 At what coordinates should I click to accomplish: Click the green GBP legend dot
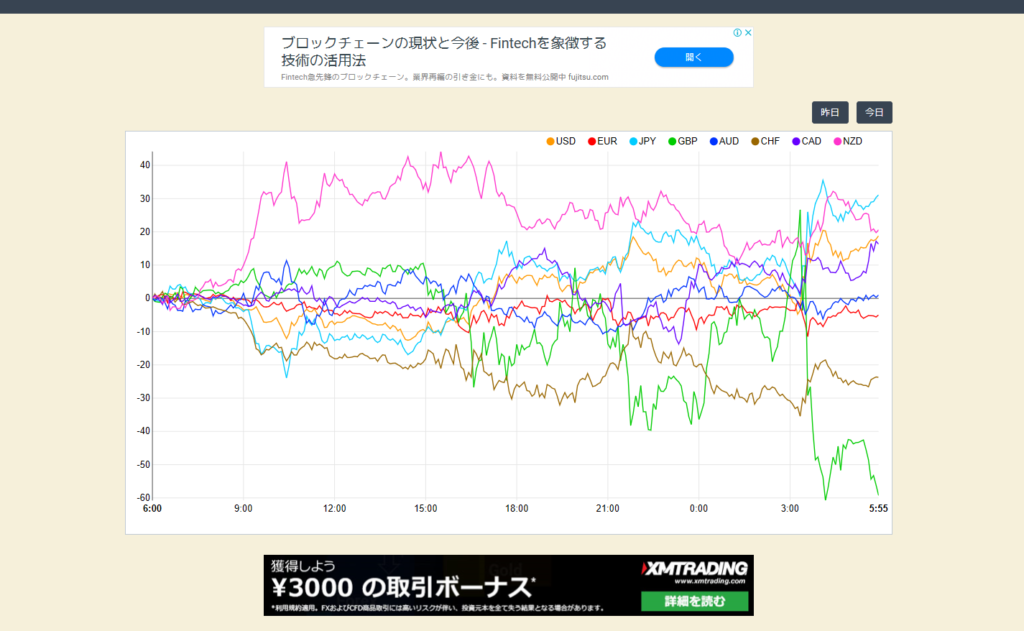(x=672, y=141)
